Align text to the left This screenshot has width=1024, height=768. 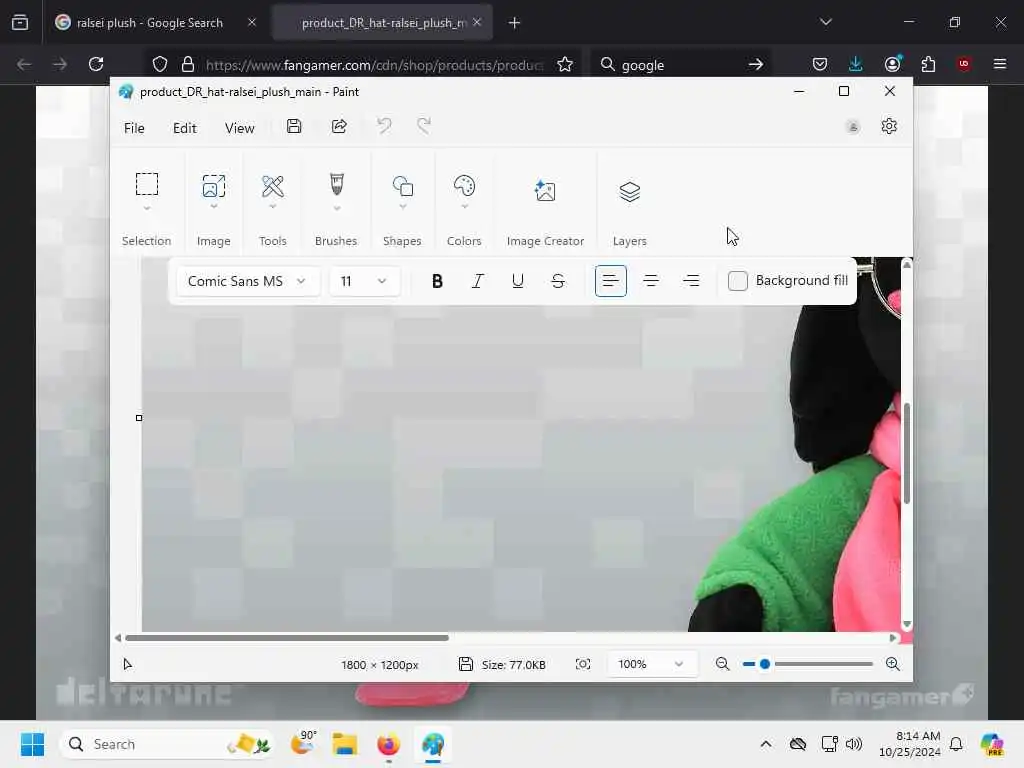point(611,281)
